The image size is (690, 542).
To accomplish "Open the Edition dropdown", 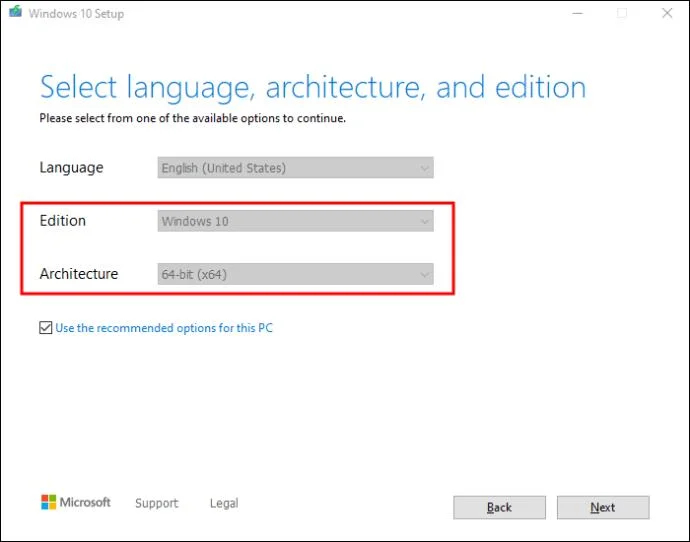I will point(295,221).
